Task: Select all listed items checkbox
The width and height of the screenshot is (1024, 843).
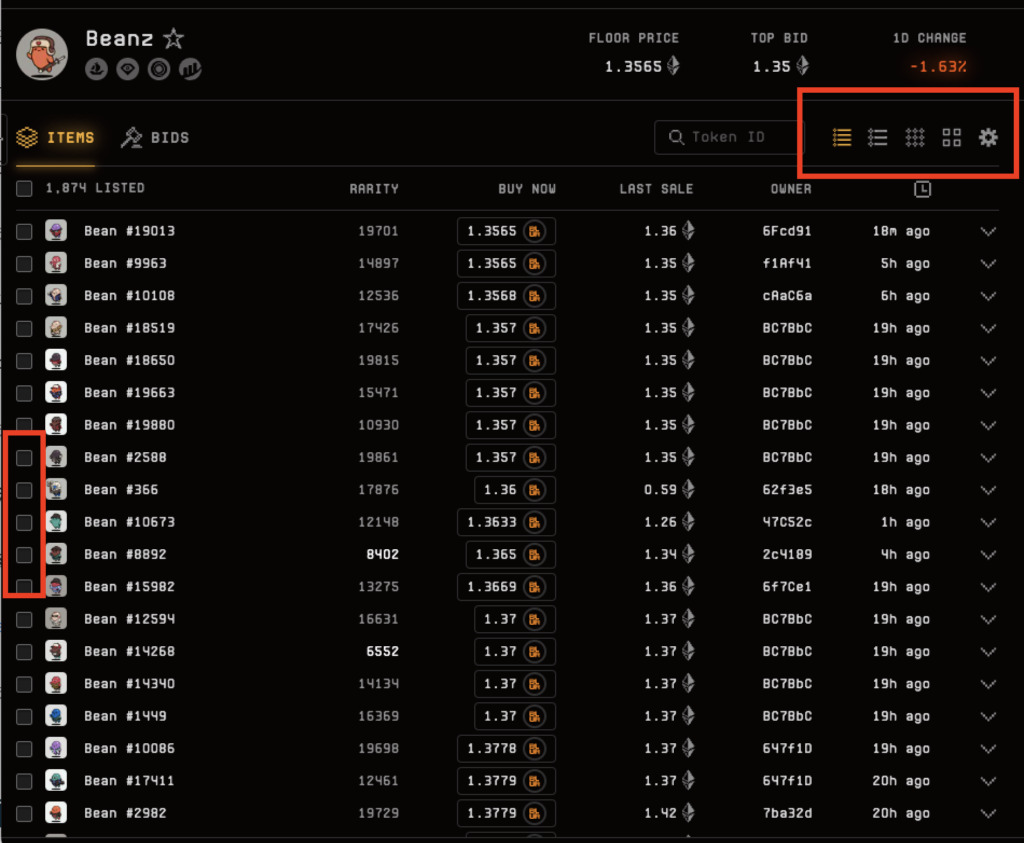Action: pyautogui.click(x=24, y=189)
